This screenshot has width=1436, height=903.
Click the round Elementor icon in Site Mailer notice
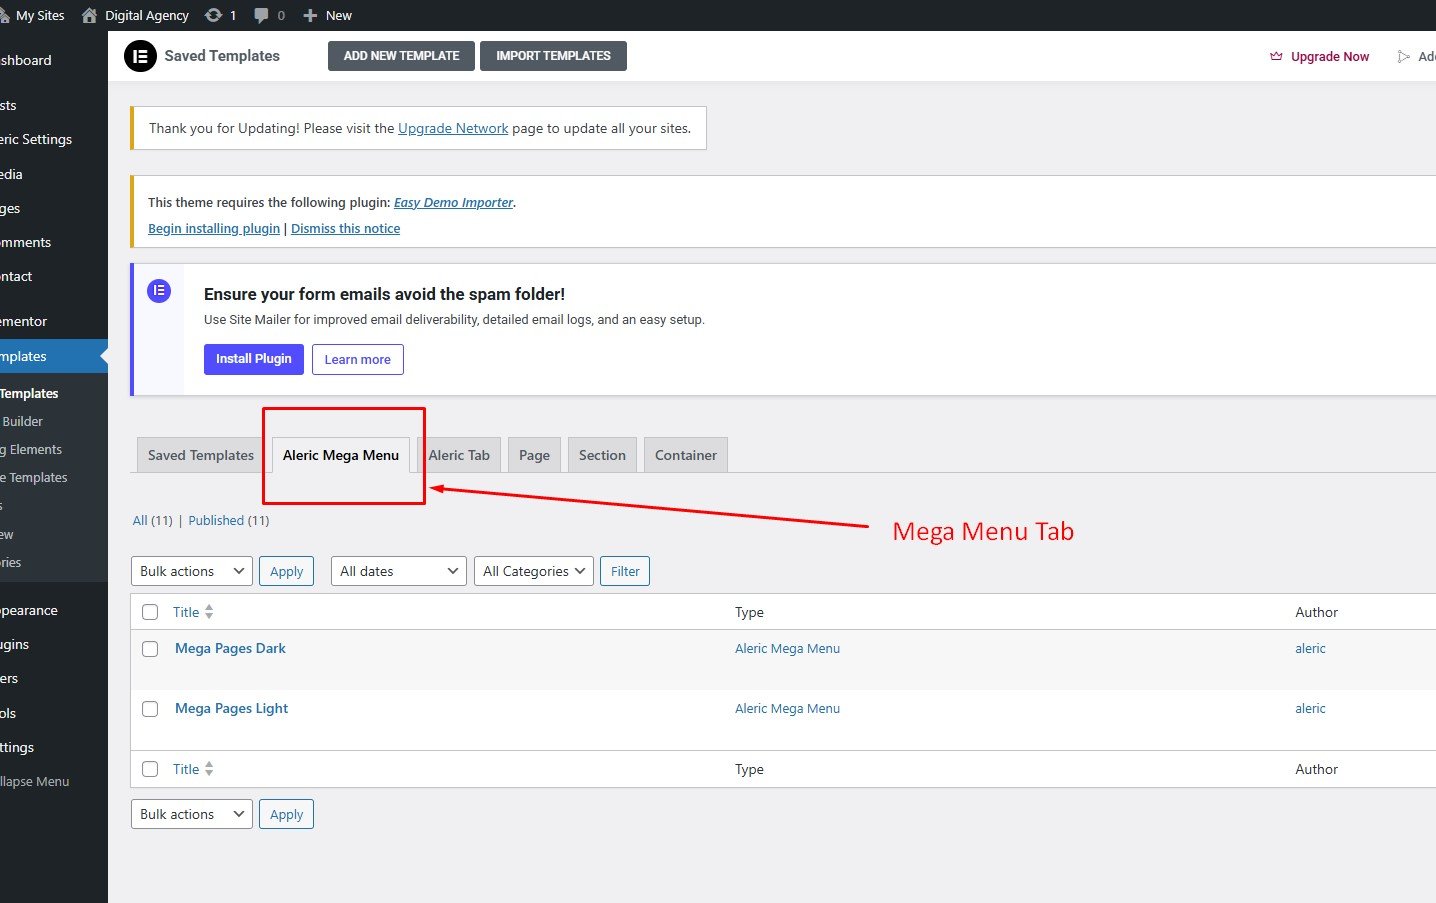tap(159, 291)
